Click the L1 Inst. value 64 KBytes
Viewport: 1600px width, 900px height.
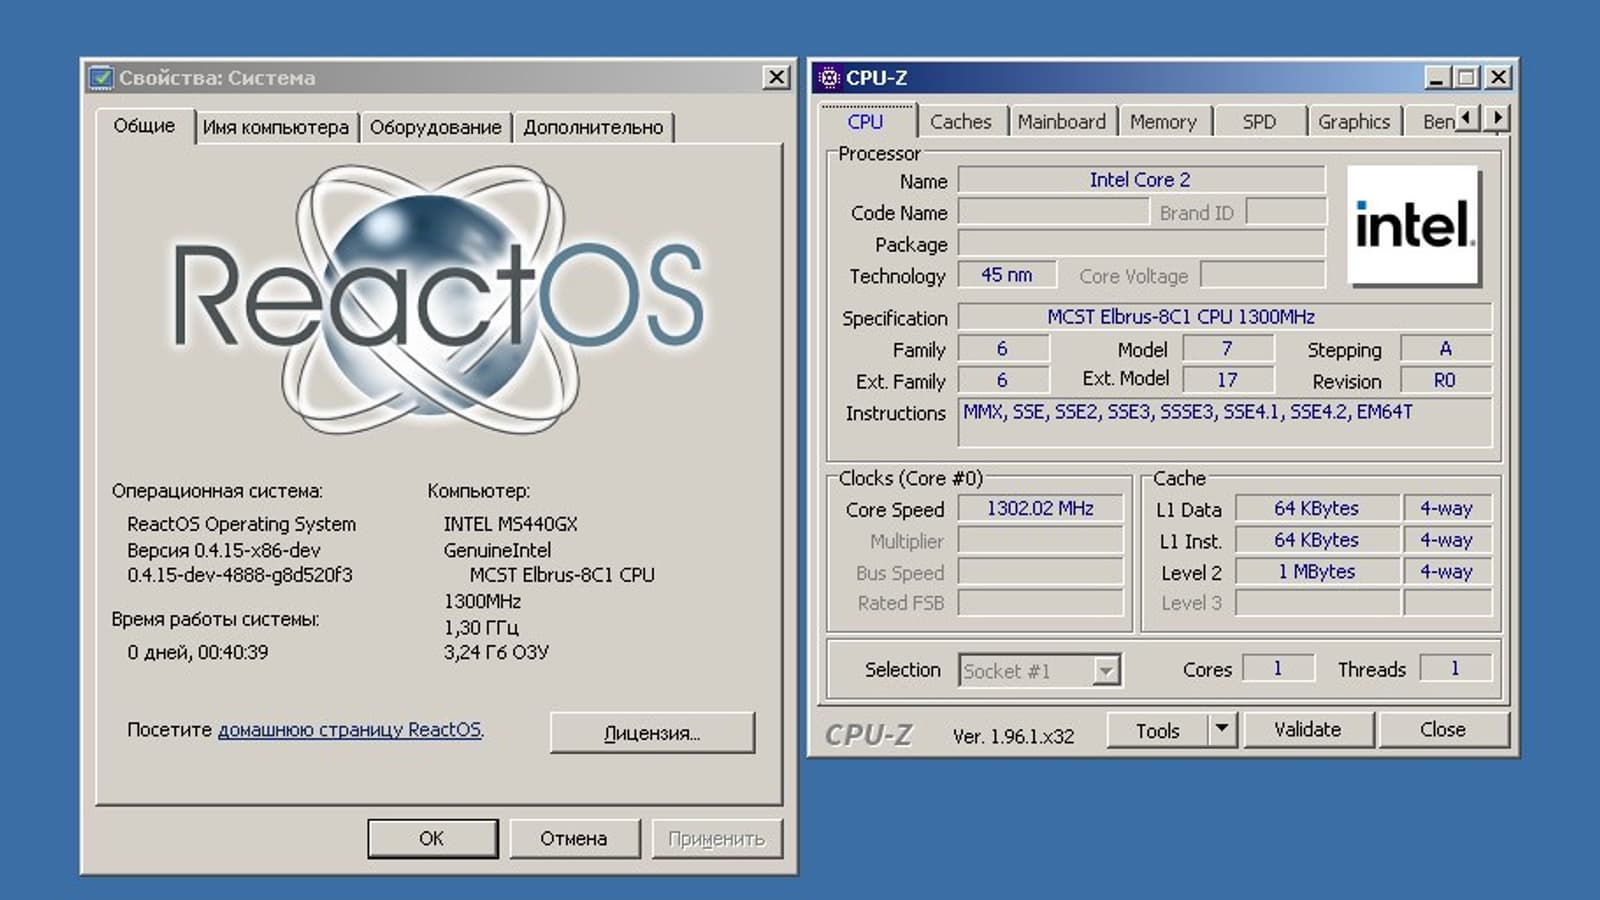coord(1316,540)
